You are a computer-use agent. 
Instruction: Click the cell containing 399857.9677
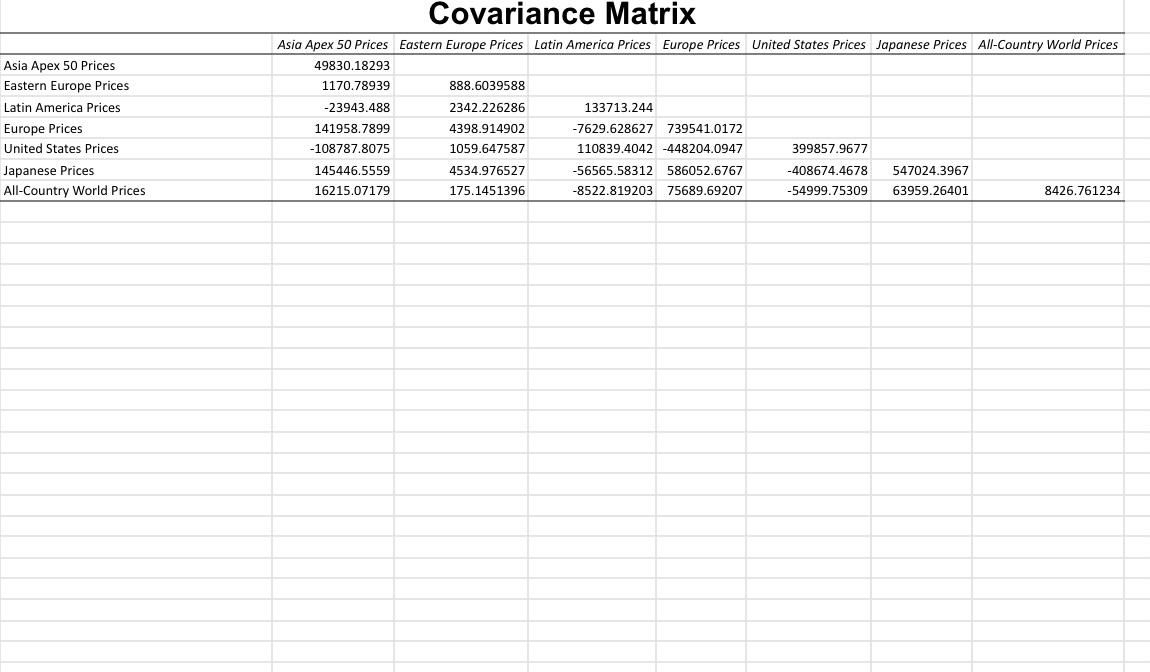830,149
